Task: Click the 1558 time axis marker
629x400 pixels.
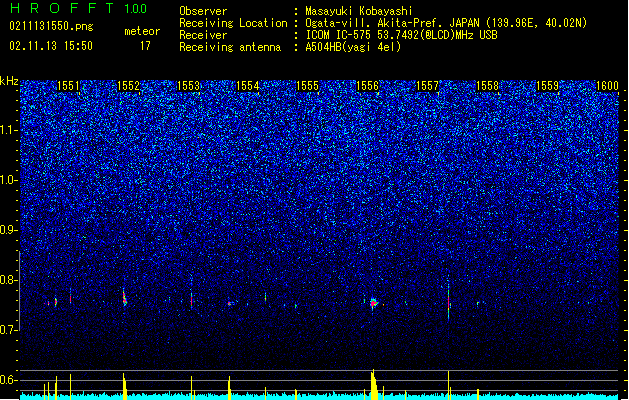Action: (x=487, y=86)
